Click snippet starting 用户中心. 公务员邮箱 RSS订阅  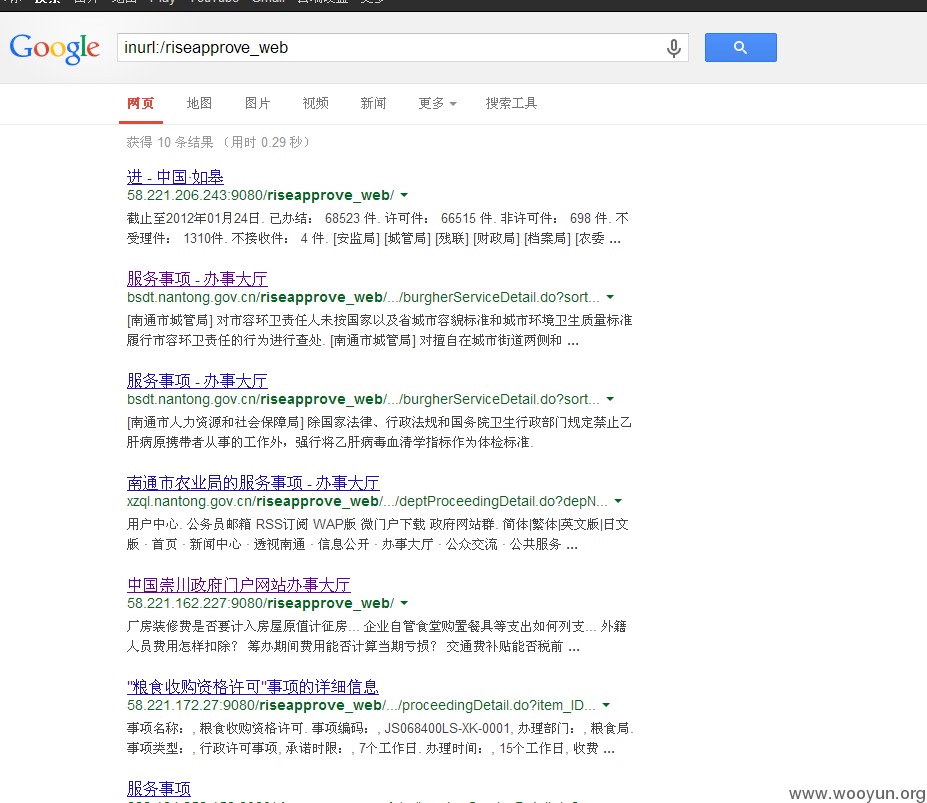click(x=377, y=534)
